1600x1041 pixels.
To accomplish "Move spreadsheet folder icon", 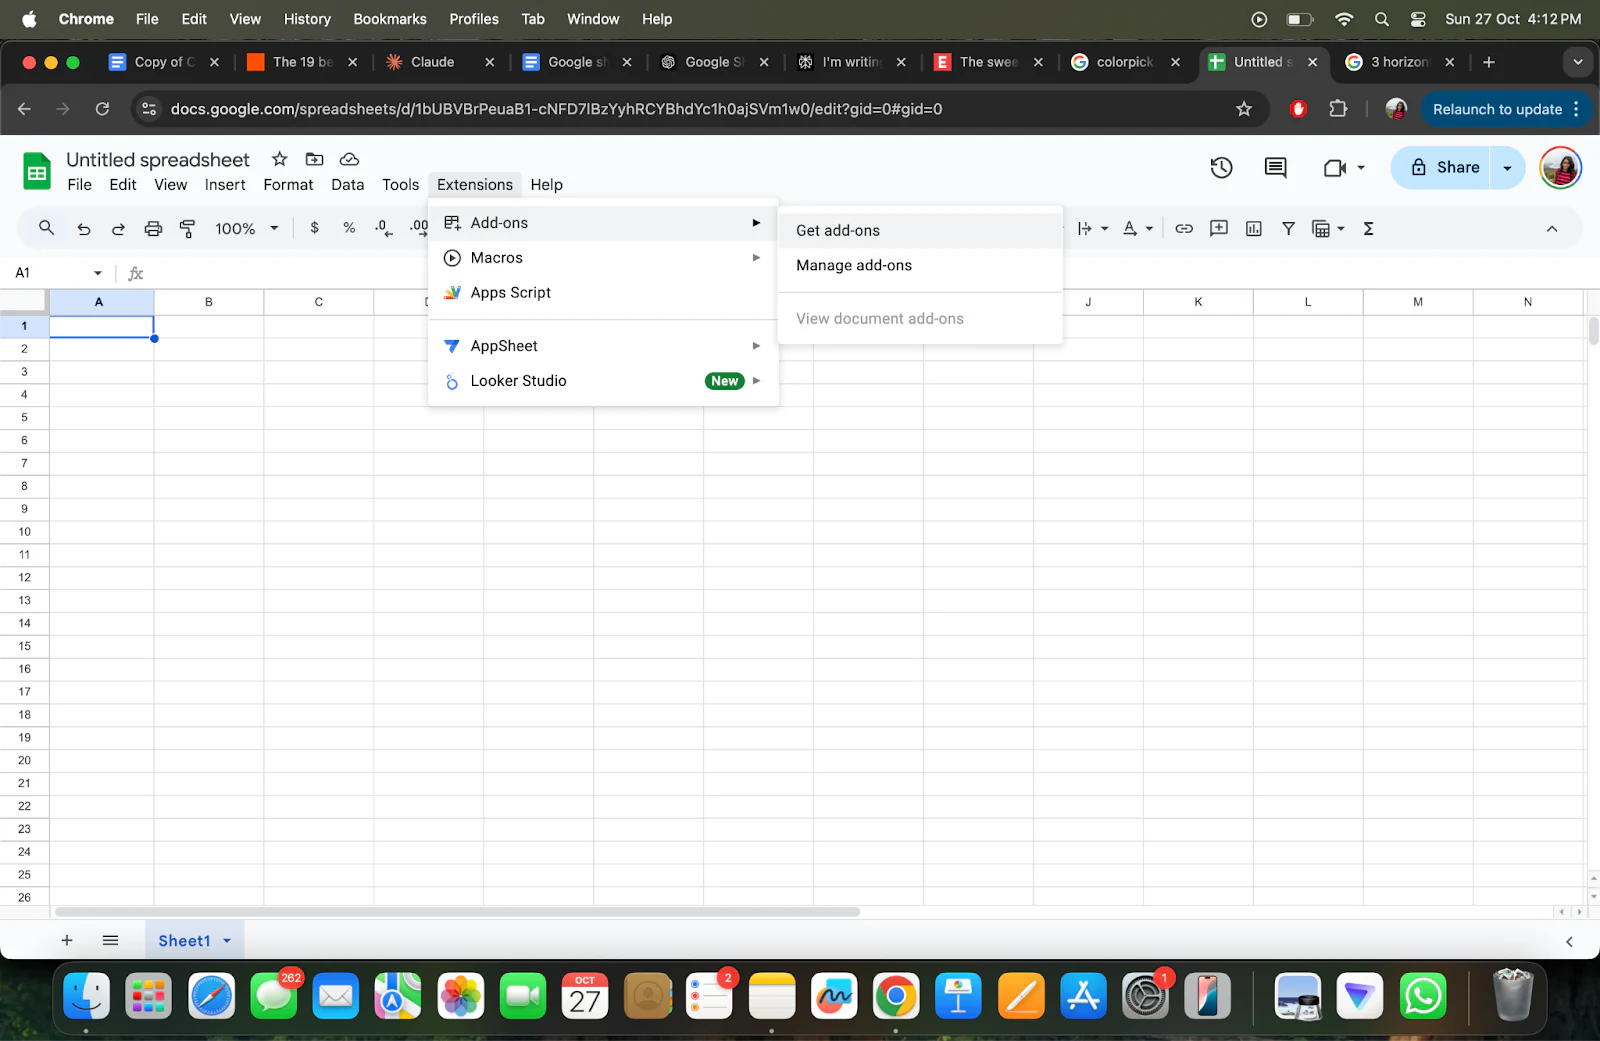I will click(314, 159).
